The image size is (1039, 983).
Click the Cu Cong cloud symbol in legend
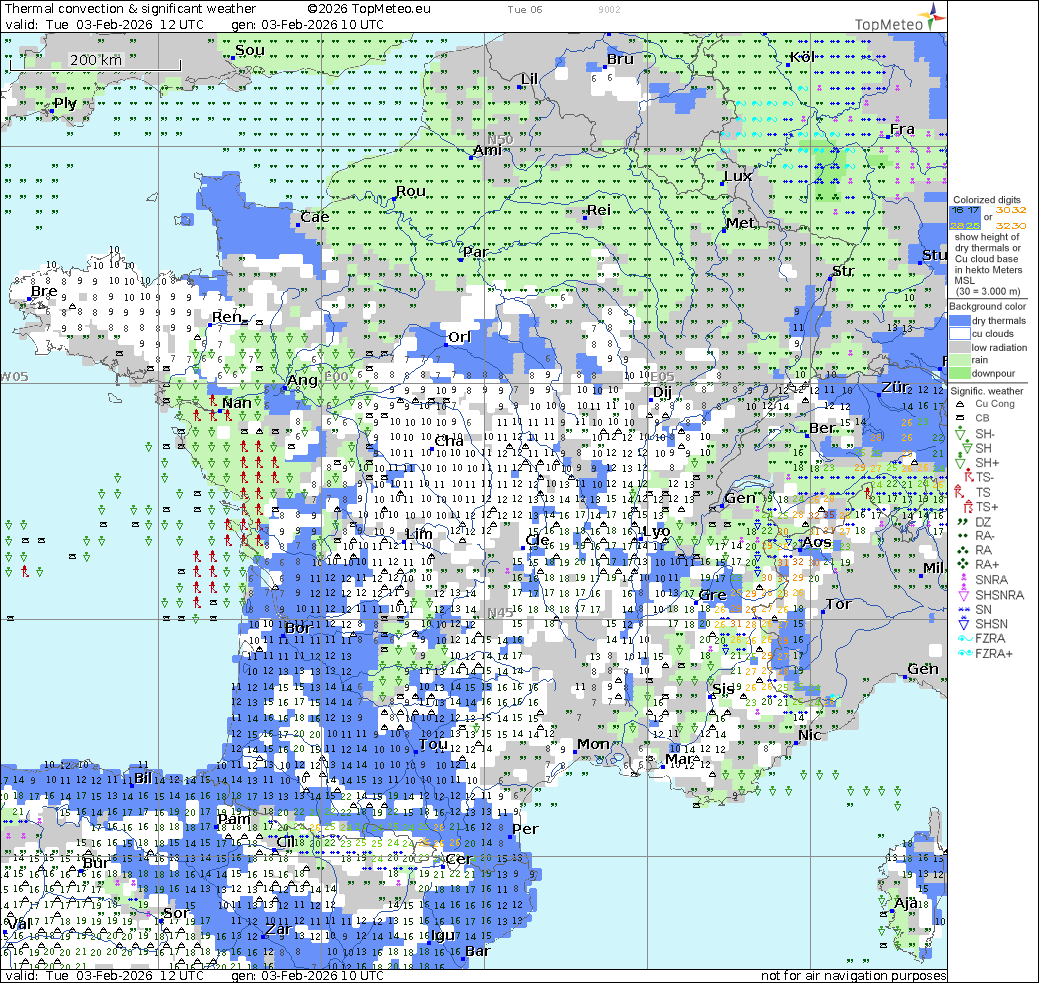(x=958, y=404)
